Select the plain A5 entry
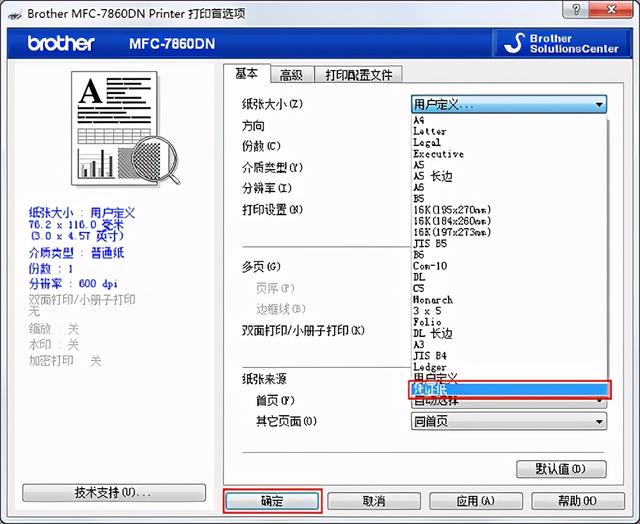This screenshot has height=524, width=640. pos(419,165)
